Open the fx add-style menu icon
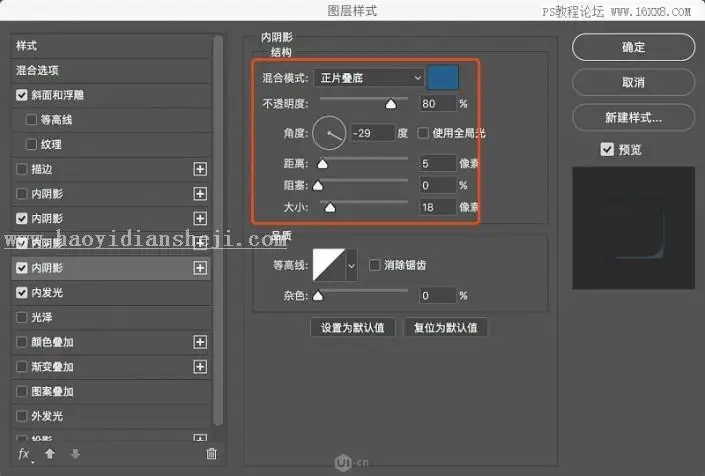This screenshot has height=476, width=705. [x=24, y=454]
